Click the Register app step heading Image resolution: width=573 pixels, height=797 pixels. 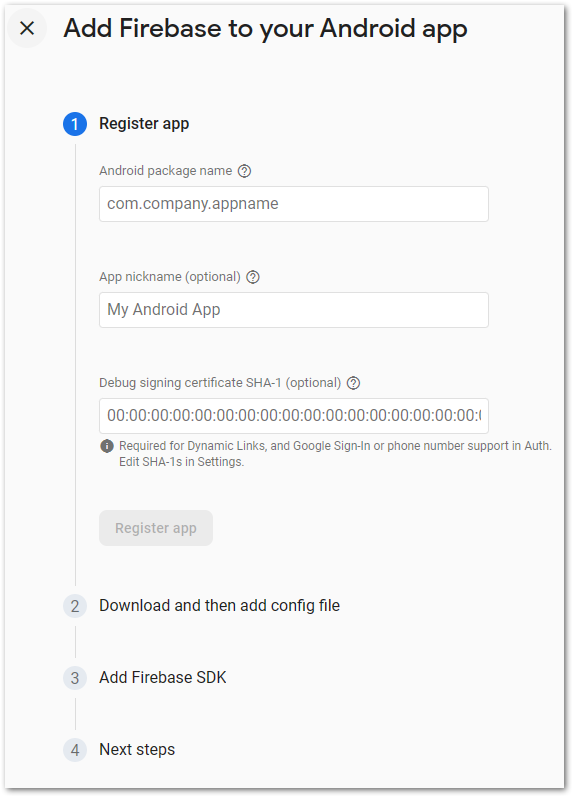pos(144,124)
